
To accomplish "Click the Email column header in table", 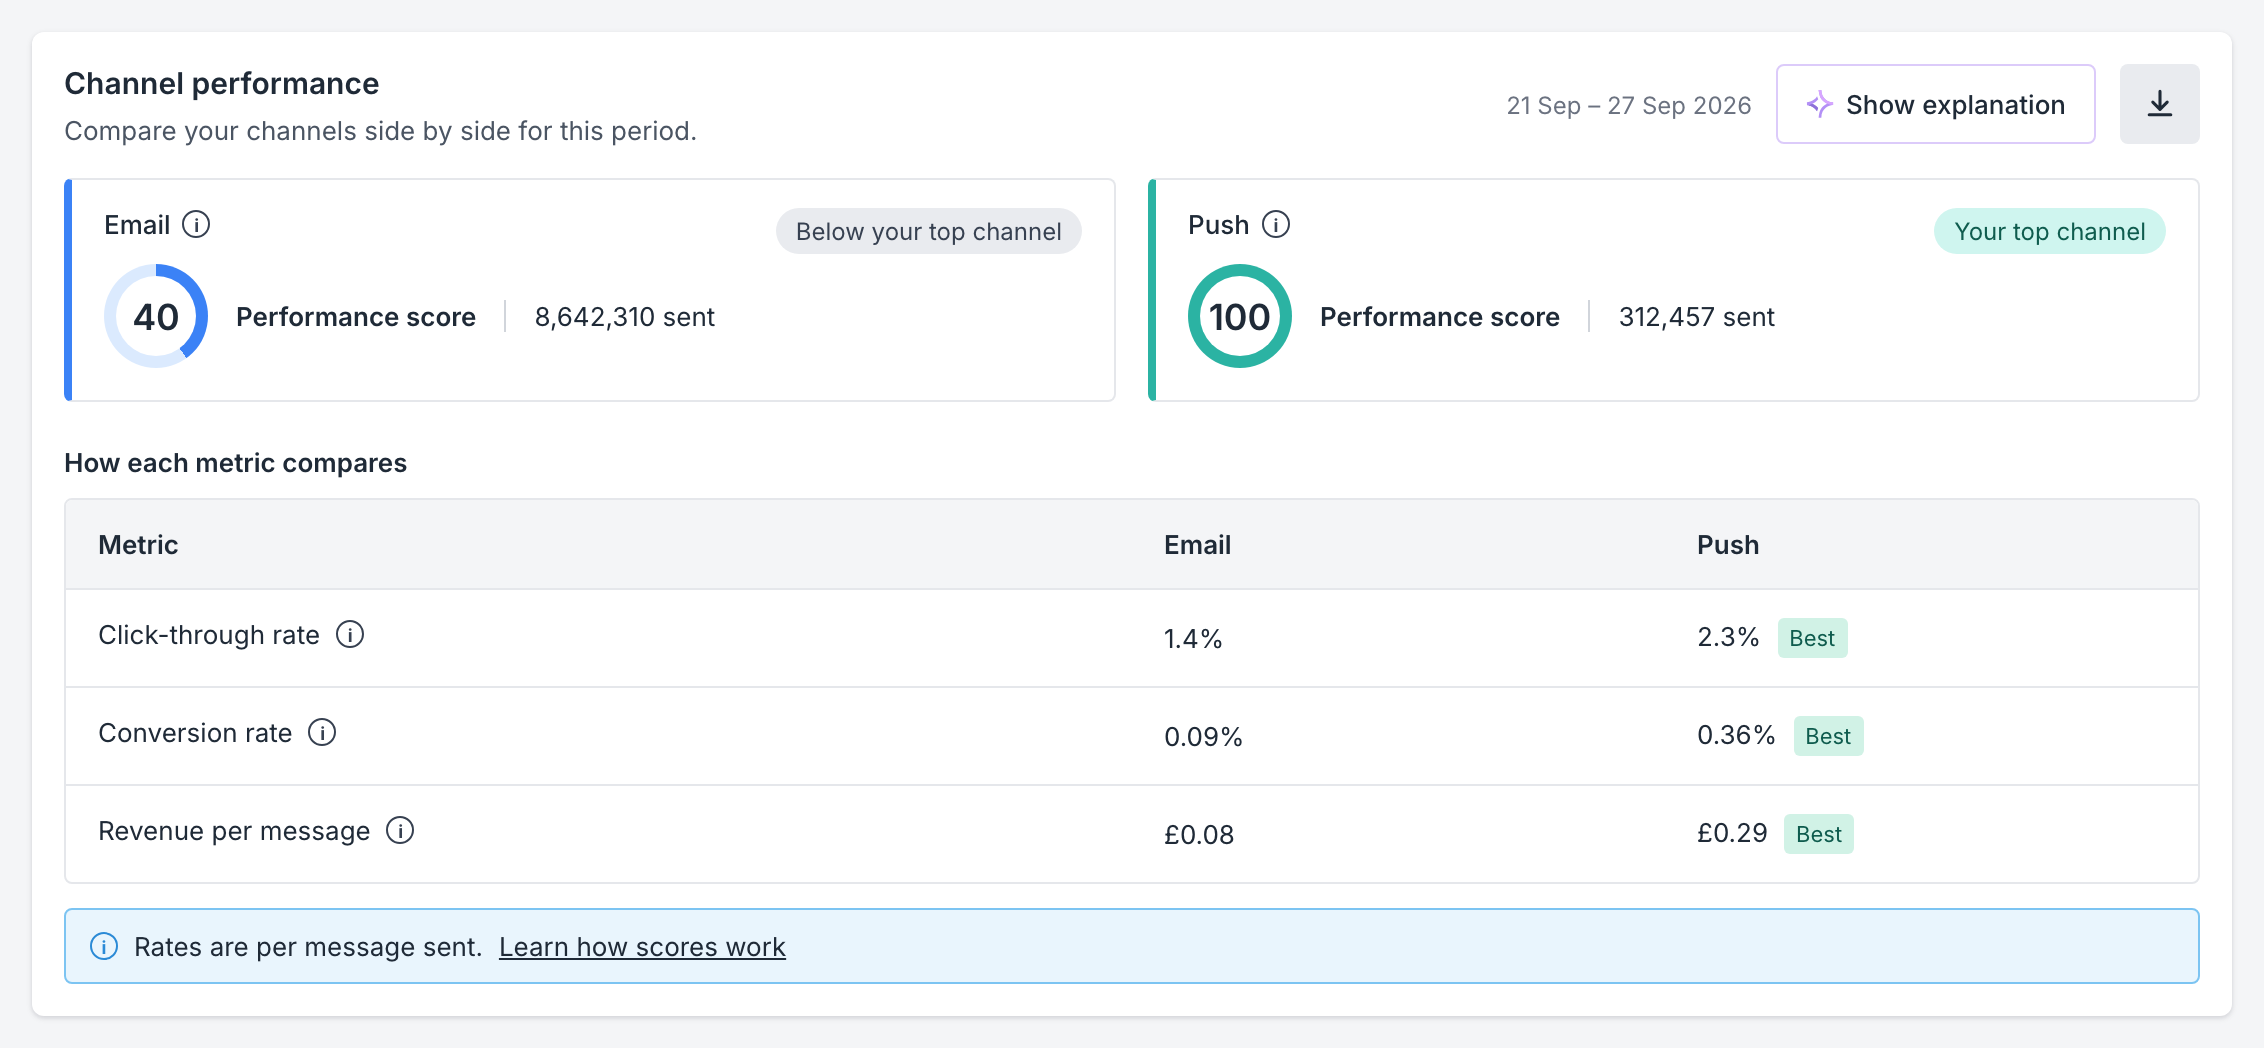I will point(1197,545).
